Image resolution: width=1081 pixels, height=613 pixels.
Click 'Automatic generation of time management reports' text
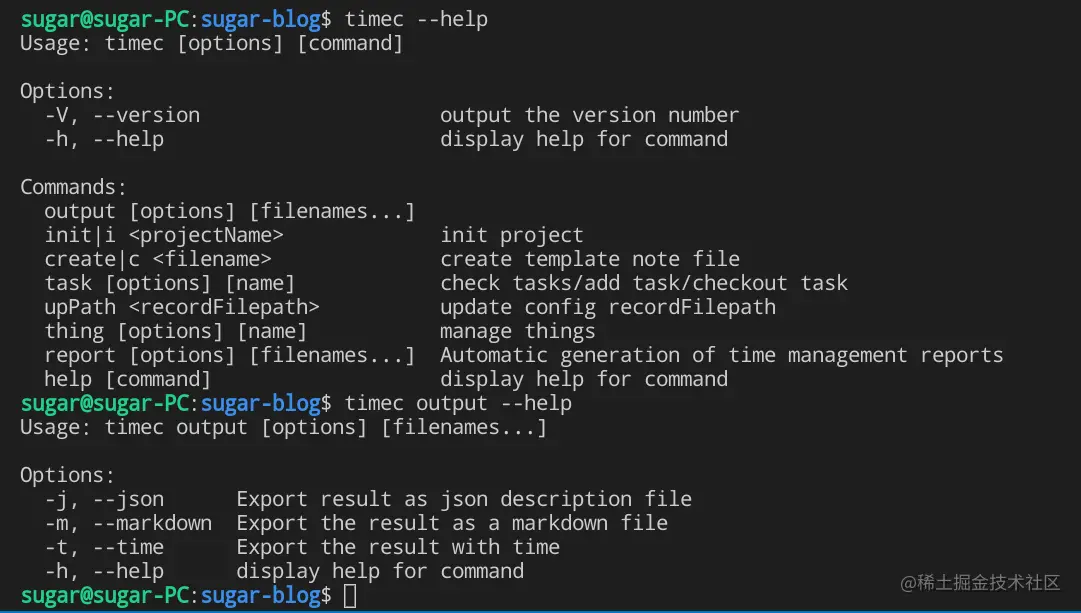721,355
